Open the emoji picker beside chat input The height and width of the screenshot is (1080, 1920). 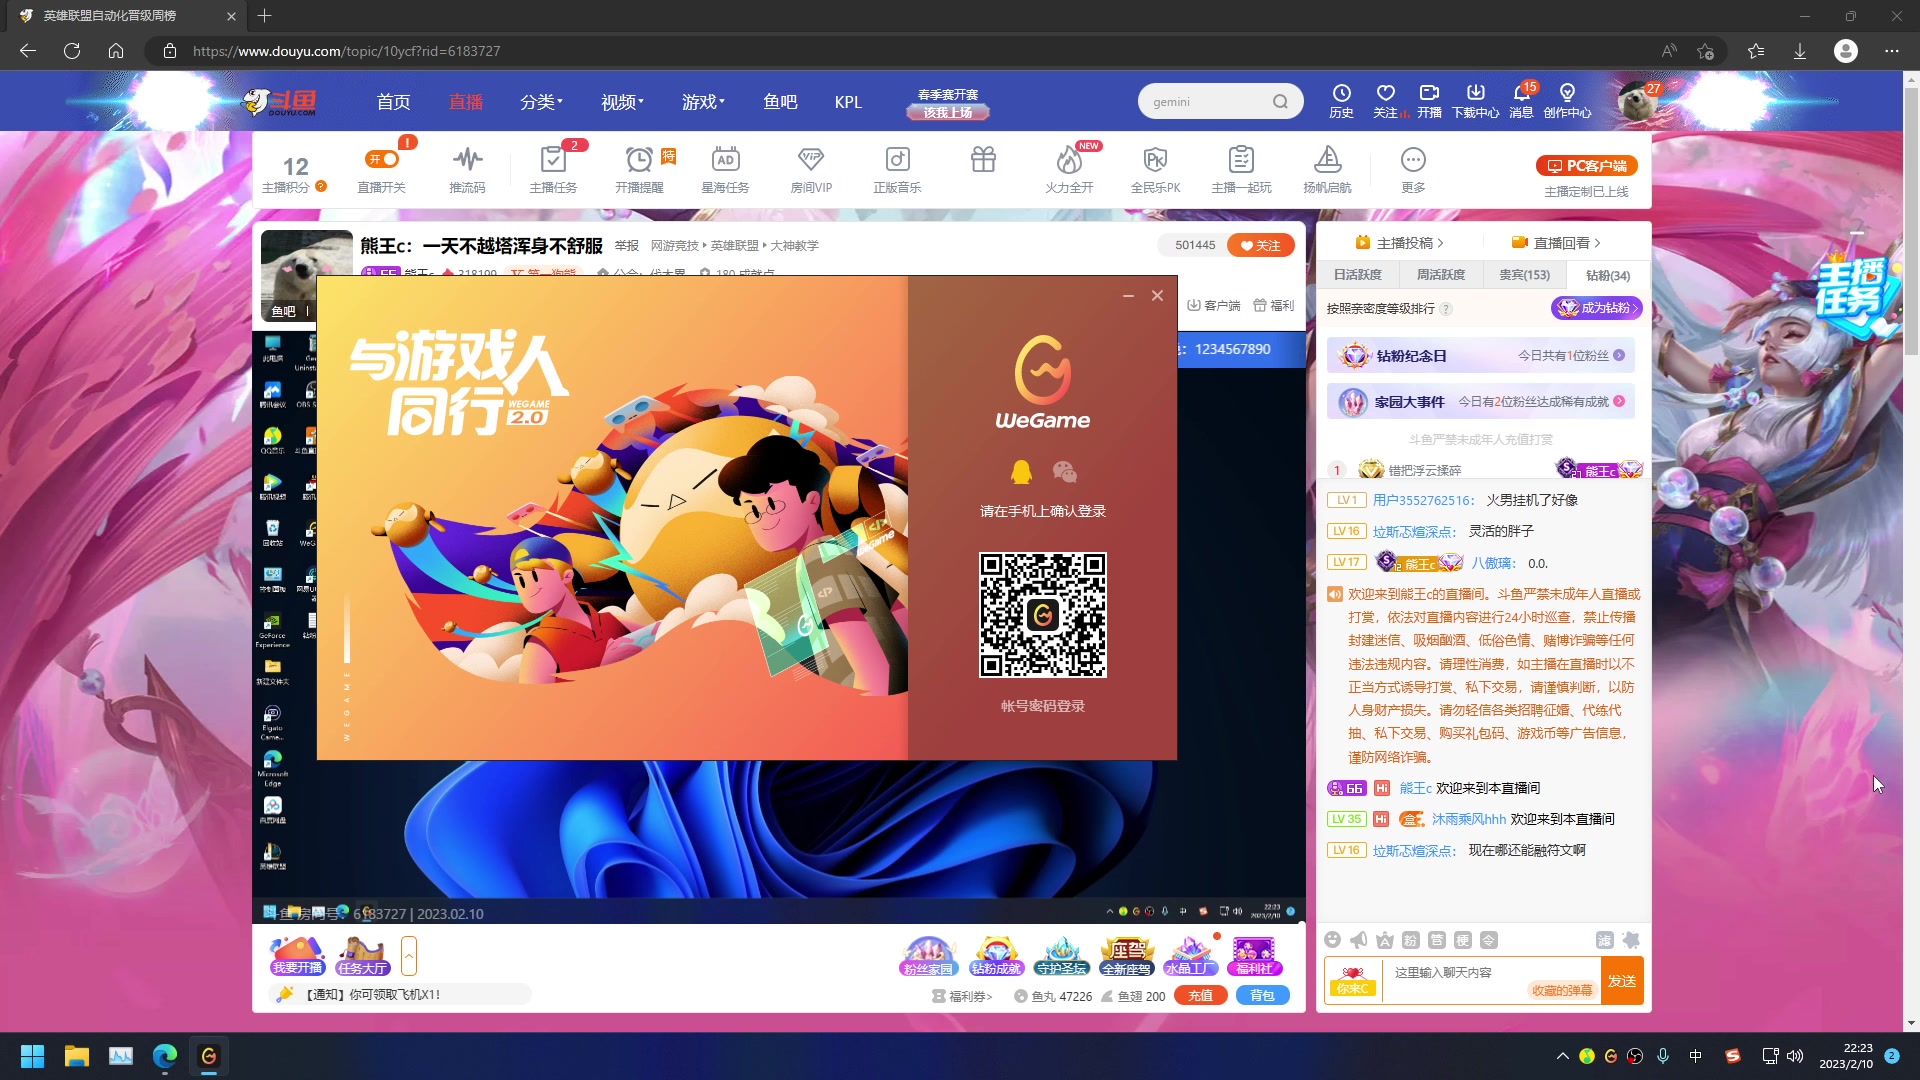(1333, 940)
